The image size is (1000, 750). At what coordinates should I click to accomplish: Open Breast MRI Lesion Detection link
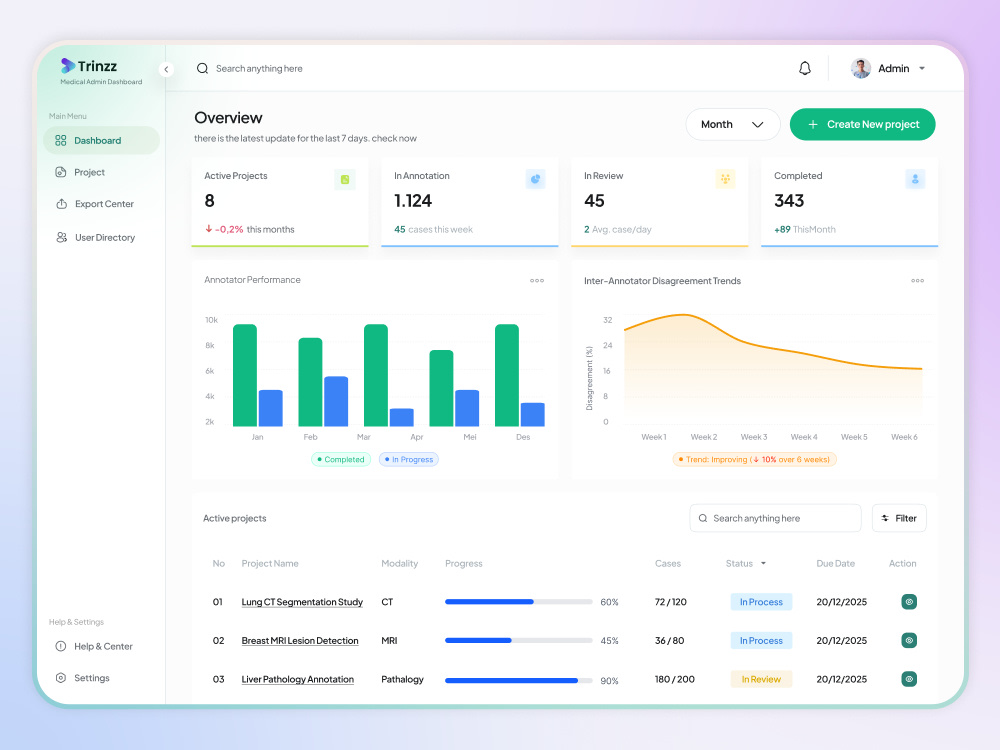[x=300, y=641]
